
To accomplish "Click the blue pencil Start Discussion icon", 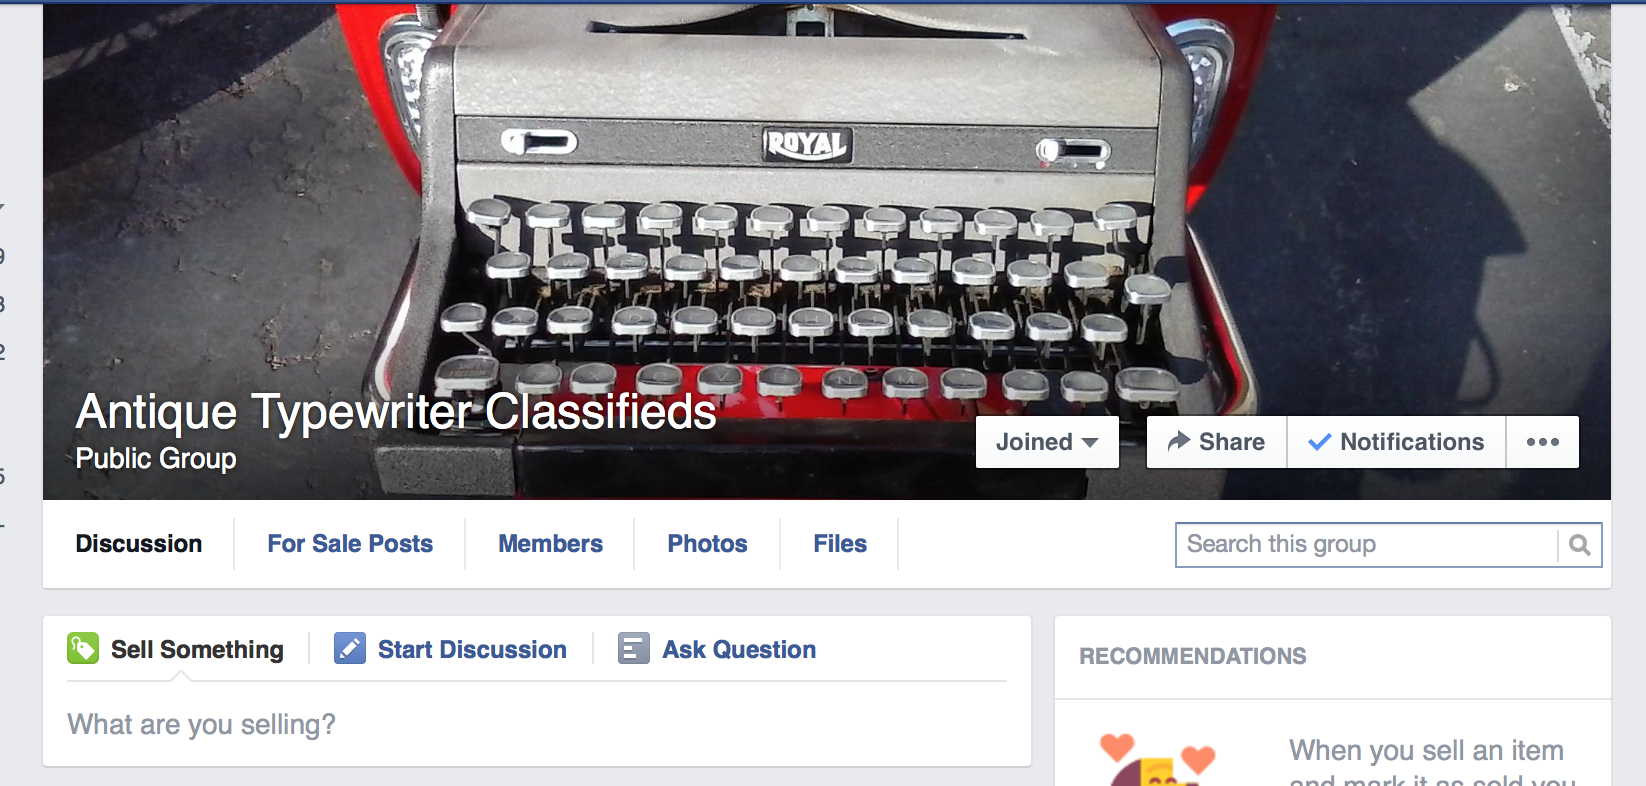I will click(x=350, y=649).
